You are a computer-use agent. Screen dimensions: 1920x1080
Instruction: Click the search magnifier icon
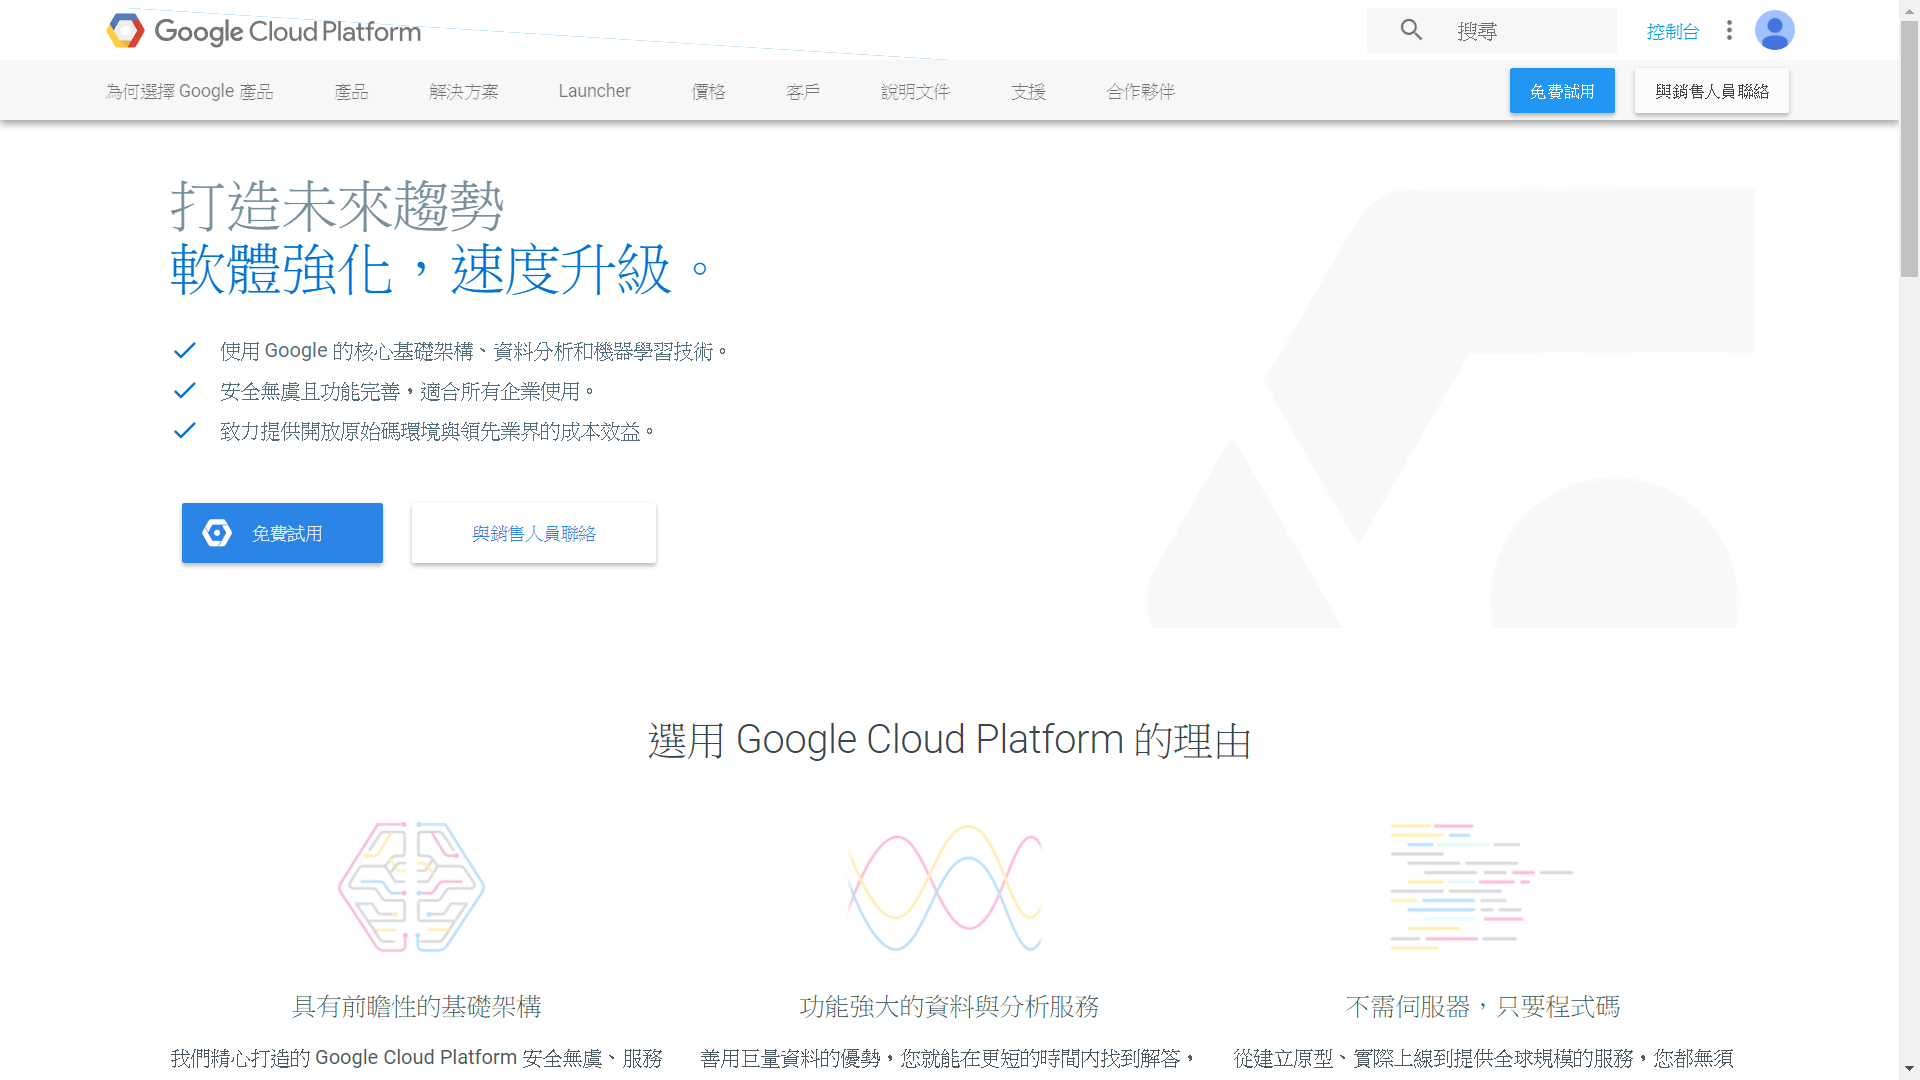point(1411,30)
